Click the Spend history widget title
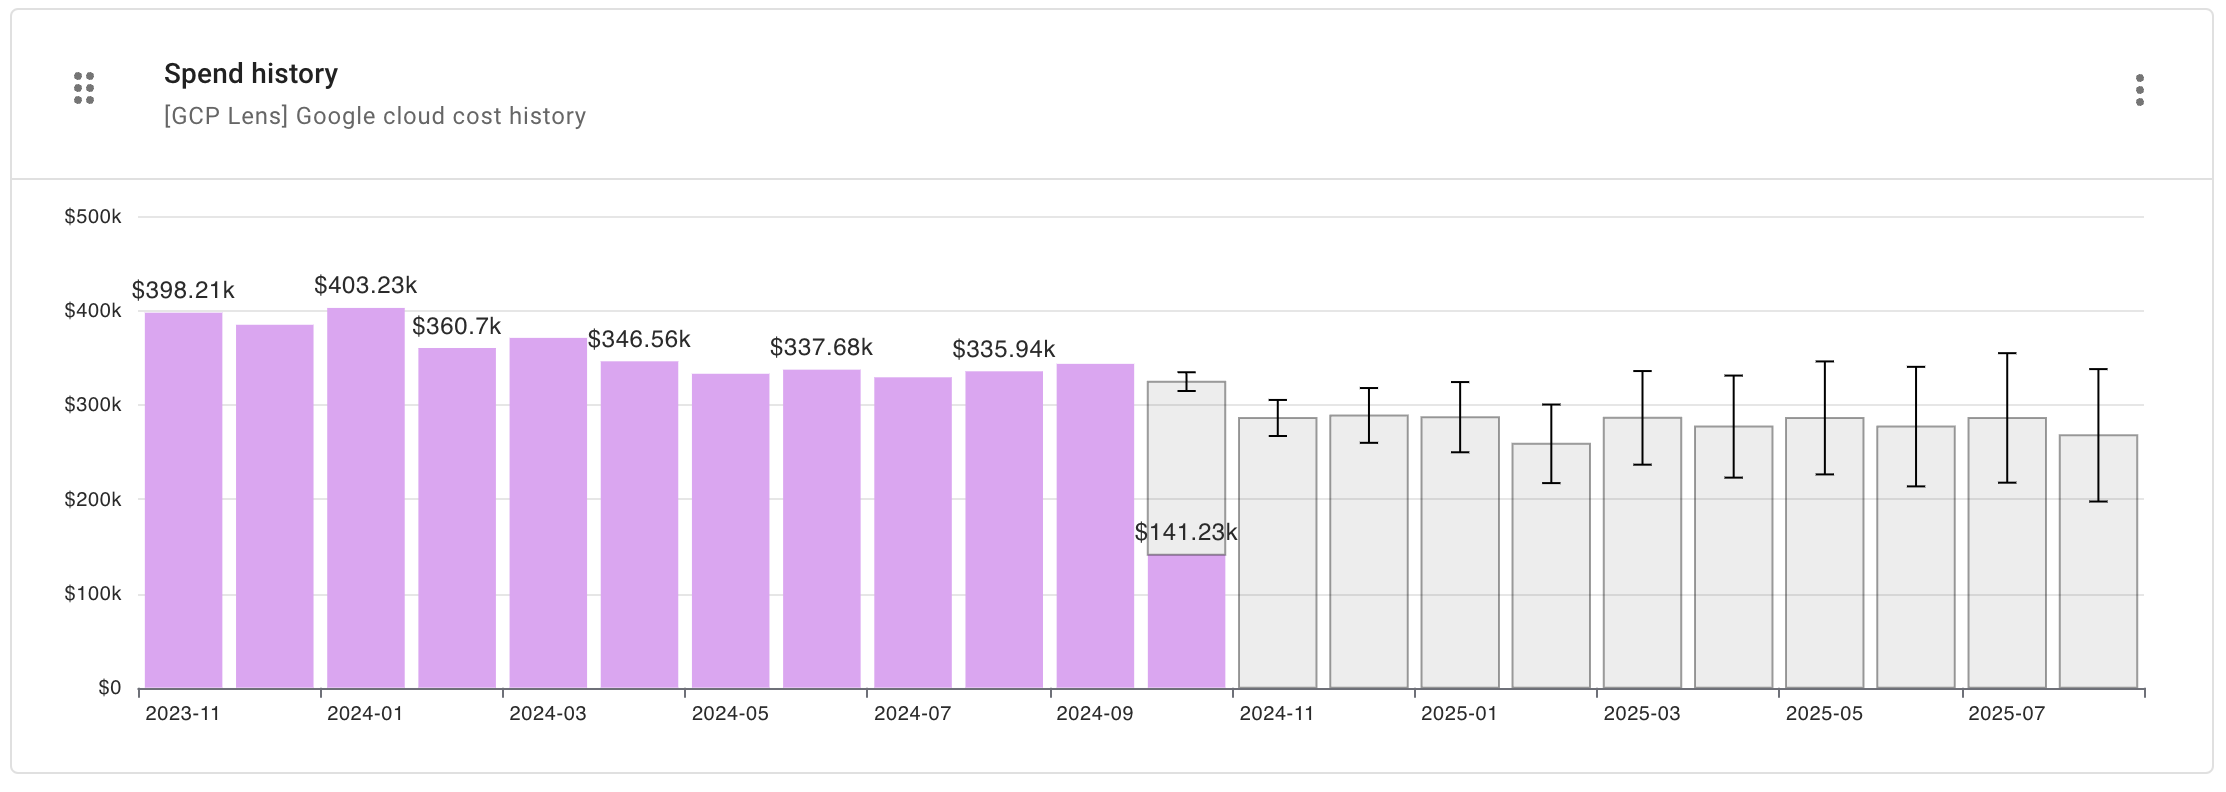The width and height of the screenshot is (2226, 792). (x=251, y=73)
